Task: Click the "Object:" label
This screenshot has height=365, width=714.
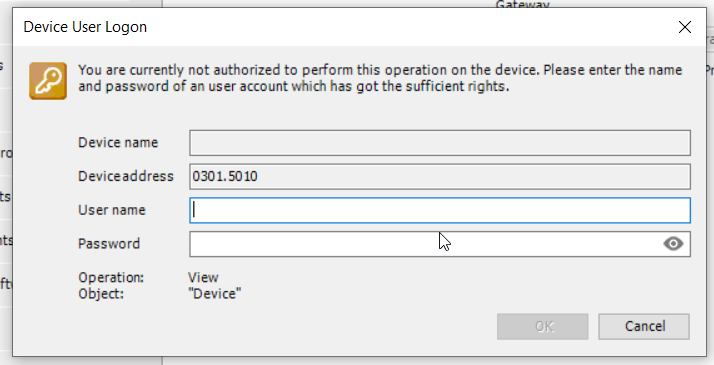Action: (101, 294)
